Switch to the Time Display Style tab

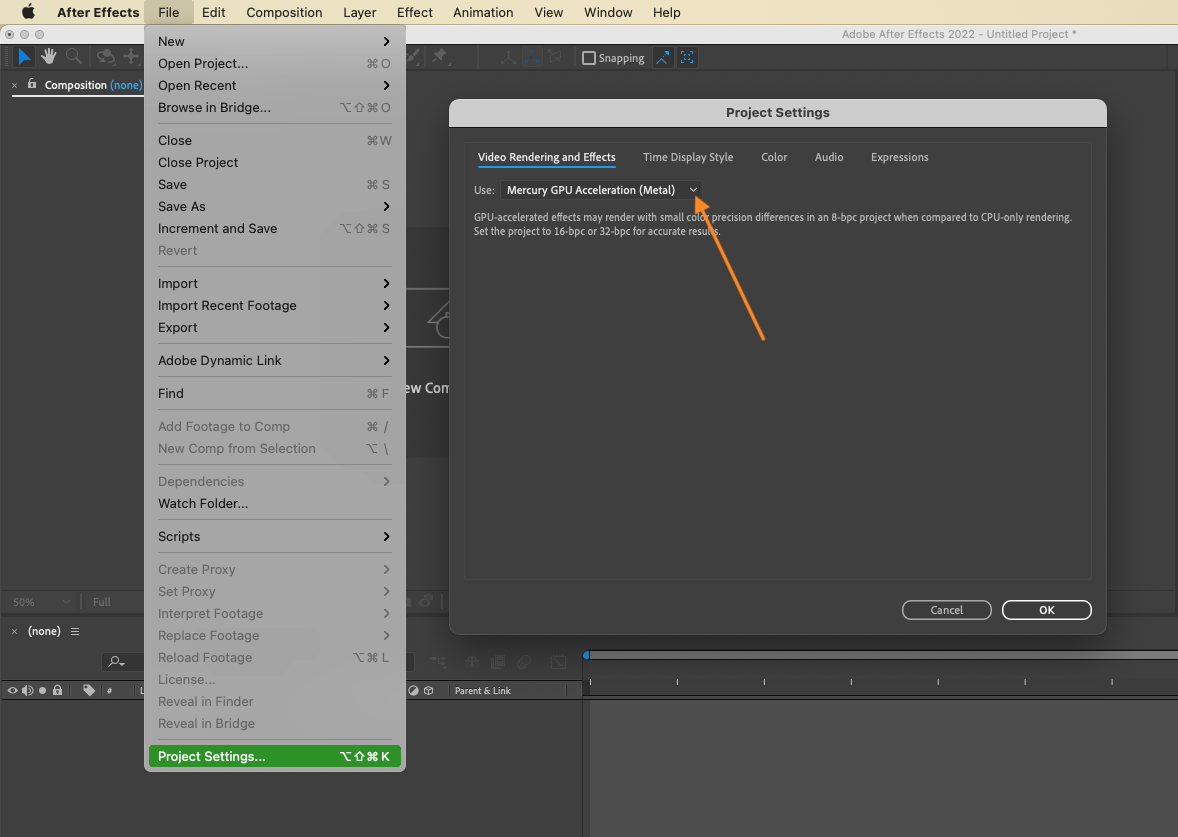(687, 157)
